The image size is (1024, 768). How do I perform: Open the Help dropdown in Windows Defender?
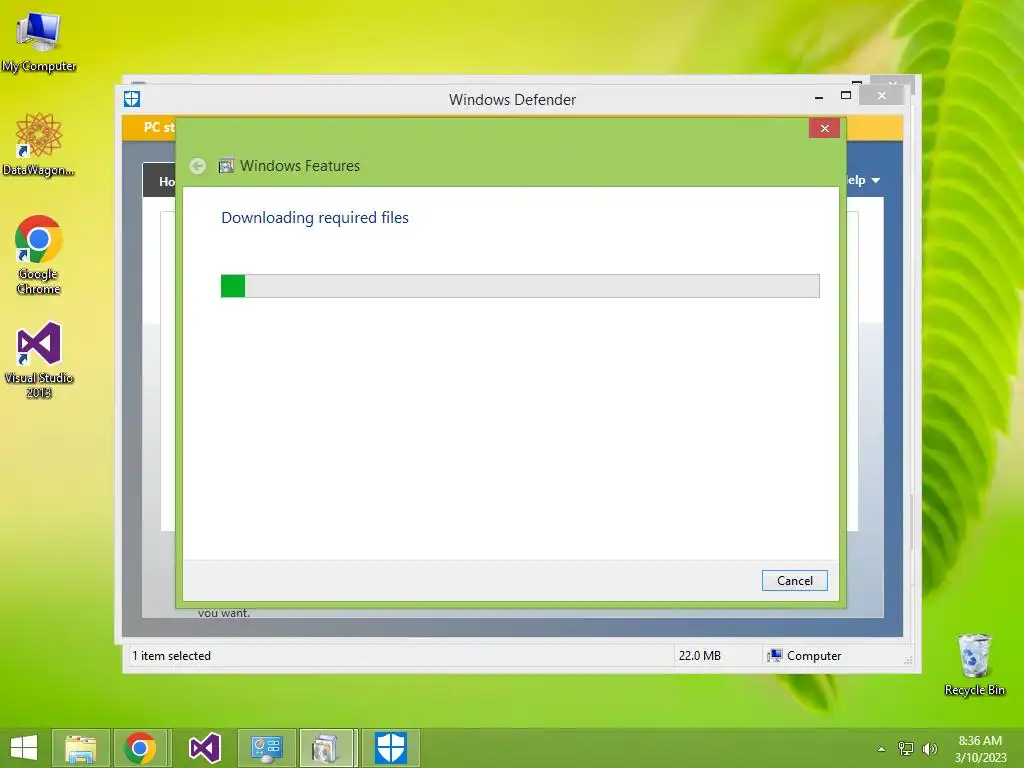863,180
